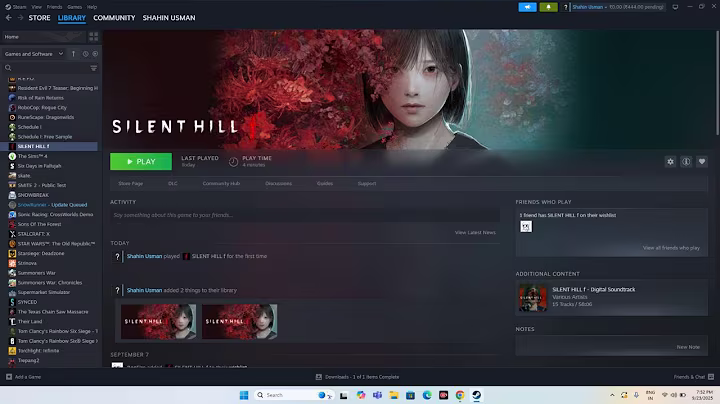Open SHAHIN USMAN profile tab

(169, 17)
